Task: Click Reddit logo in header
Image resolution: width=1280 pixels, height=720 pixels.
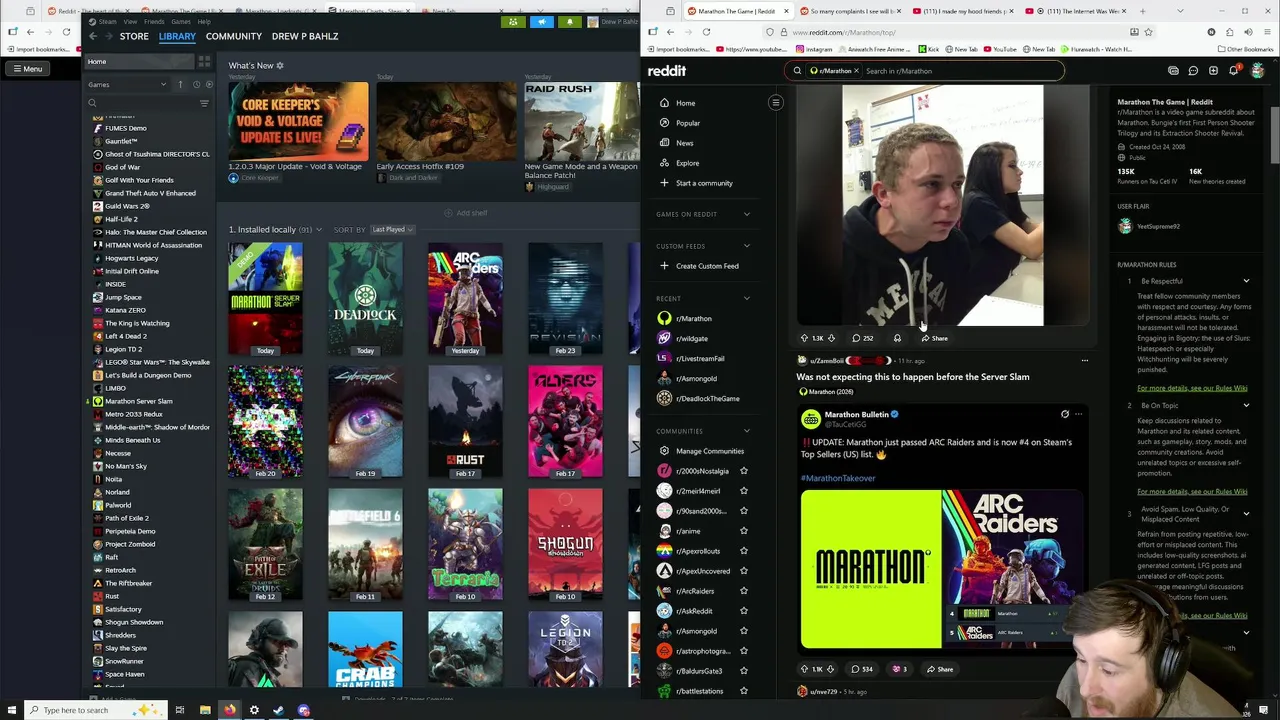Action: [667, 71]
